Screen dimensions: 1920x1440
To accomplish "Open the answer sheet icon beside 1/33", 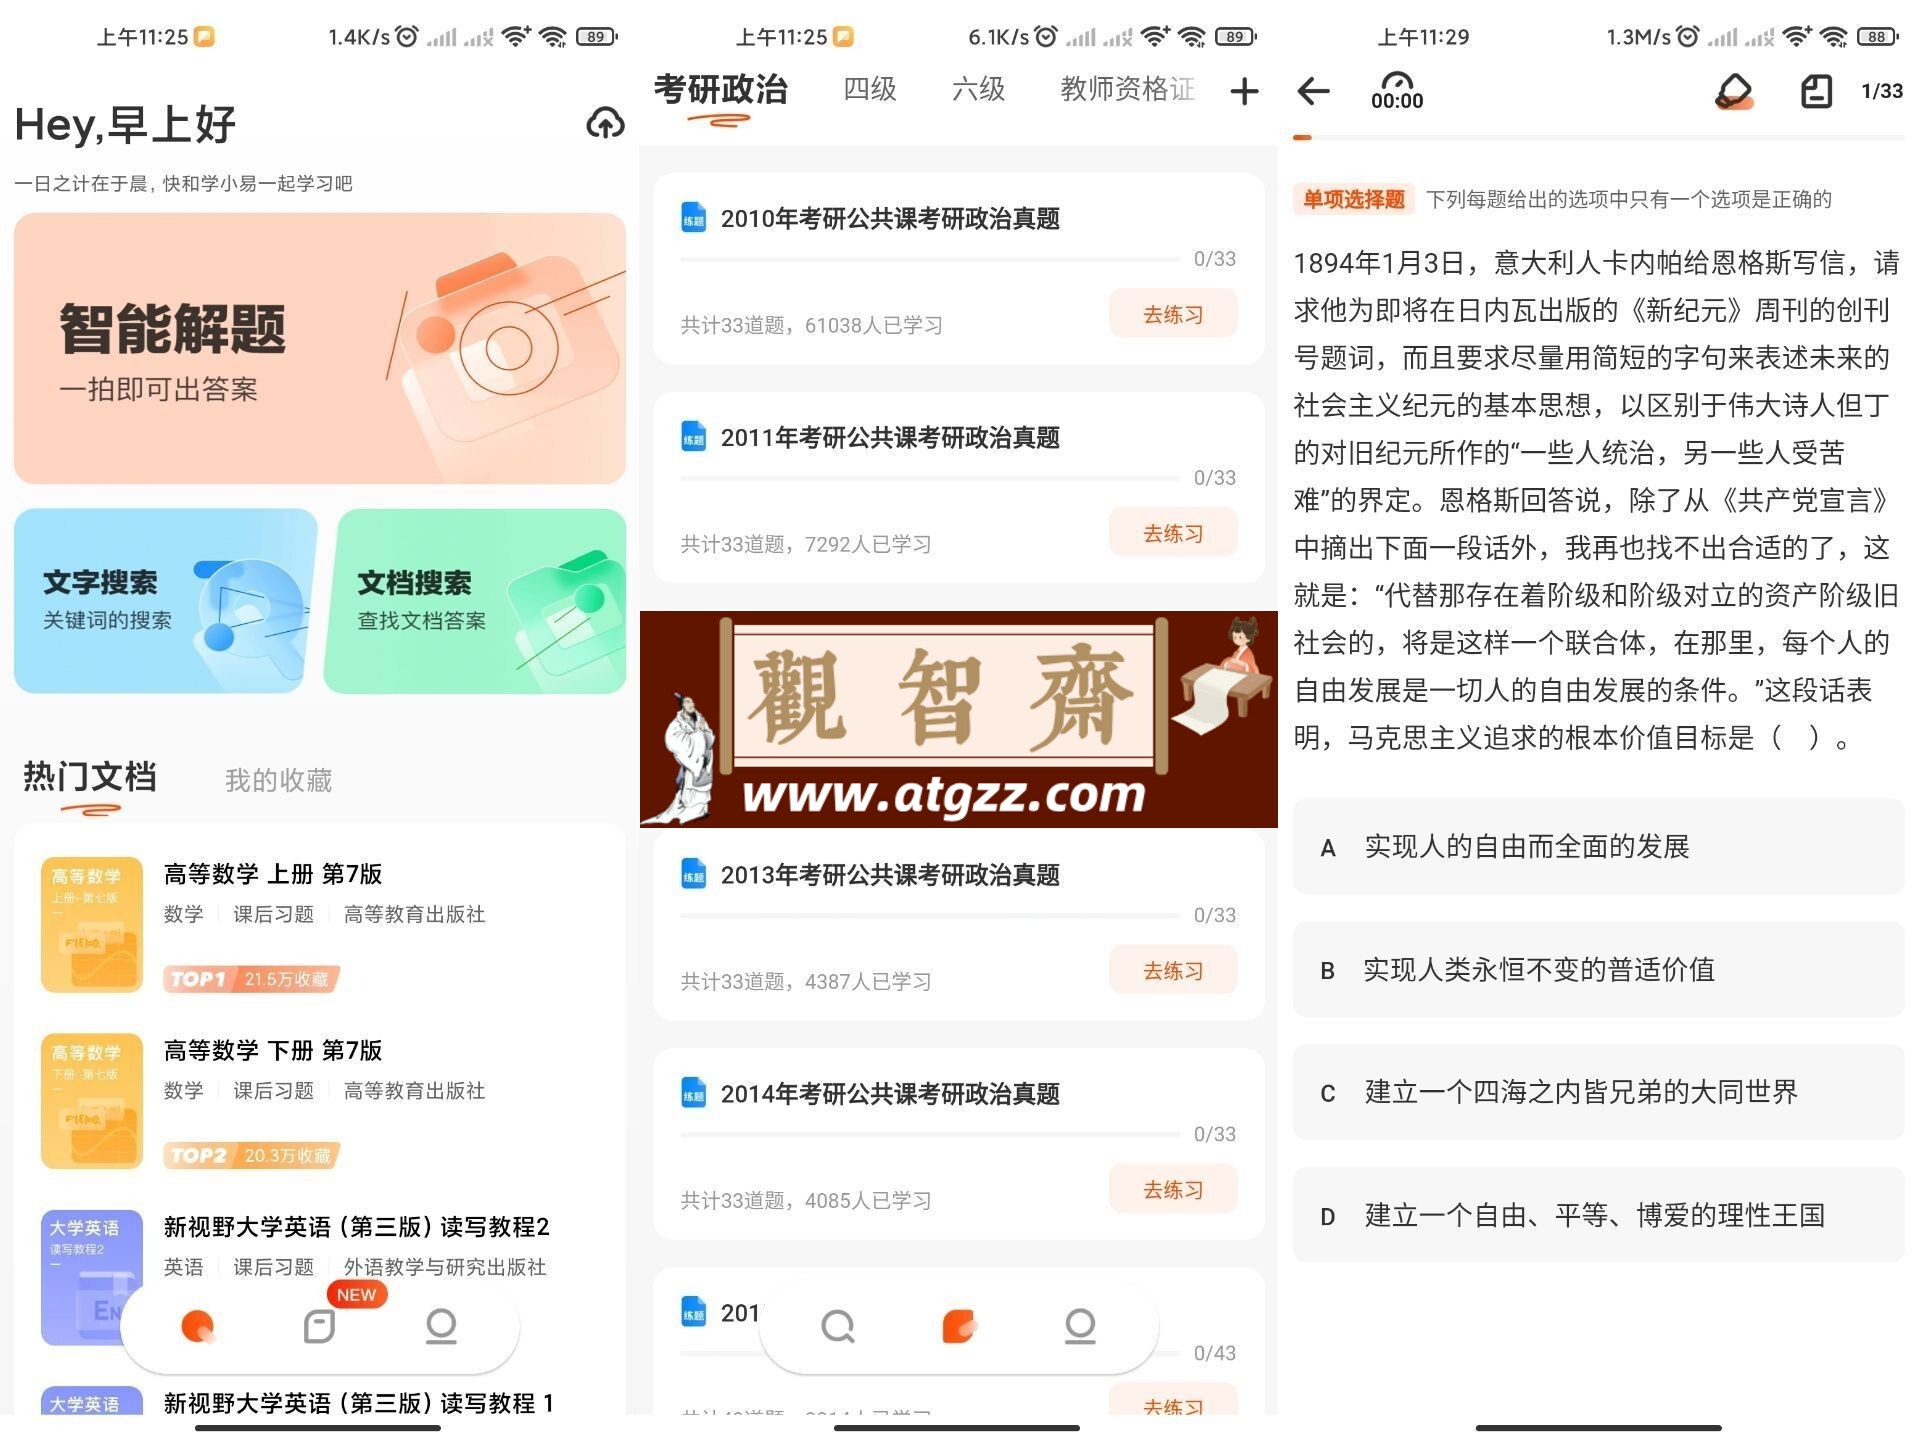I will click(x=1816, y=91).
